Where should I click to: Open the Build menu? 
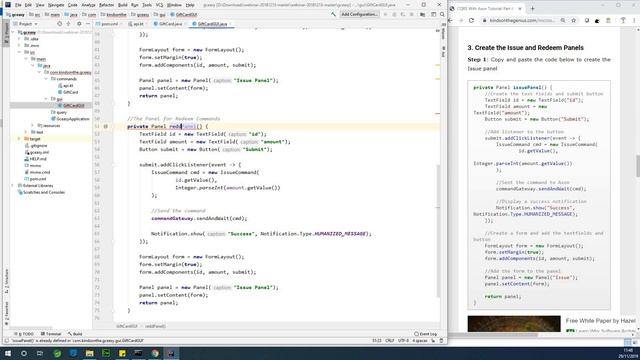click(122, 5)
